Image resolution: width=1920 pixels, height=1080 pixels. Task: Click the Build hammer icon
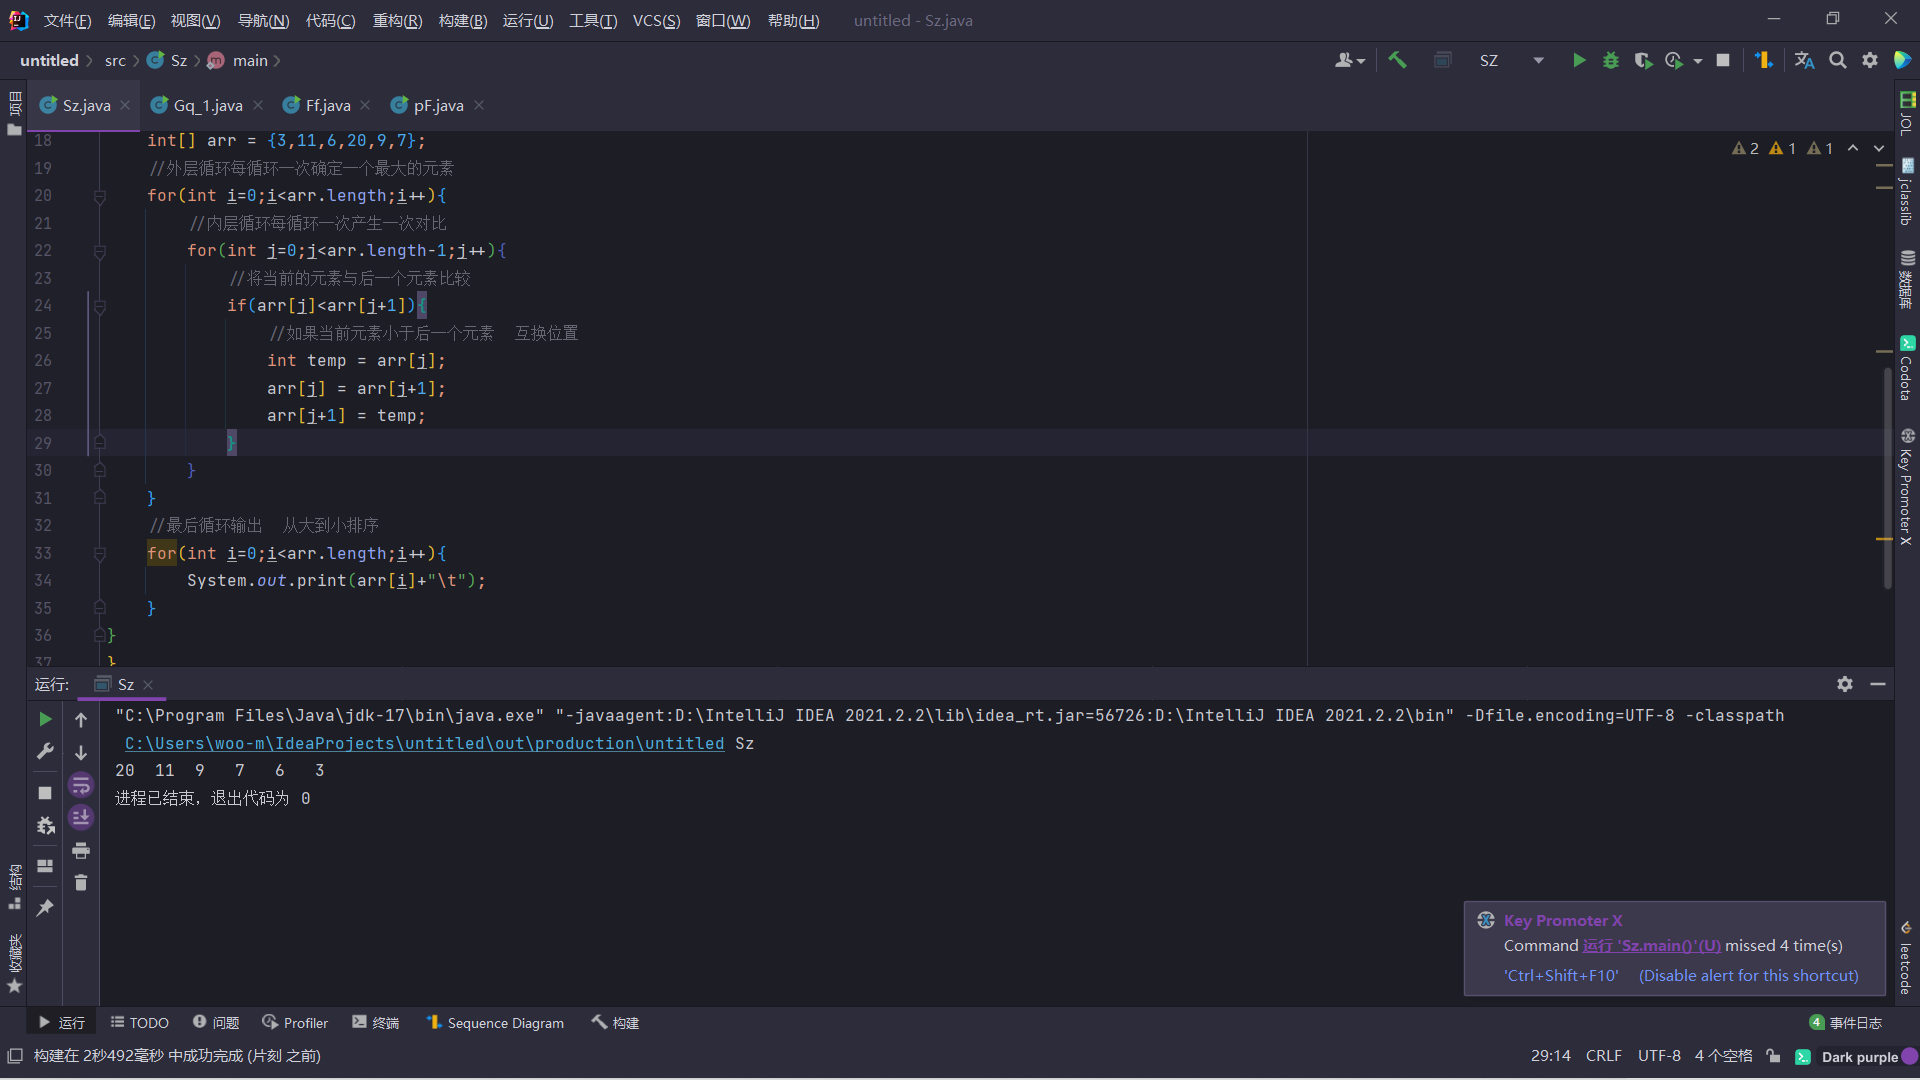coord(1397,61)
